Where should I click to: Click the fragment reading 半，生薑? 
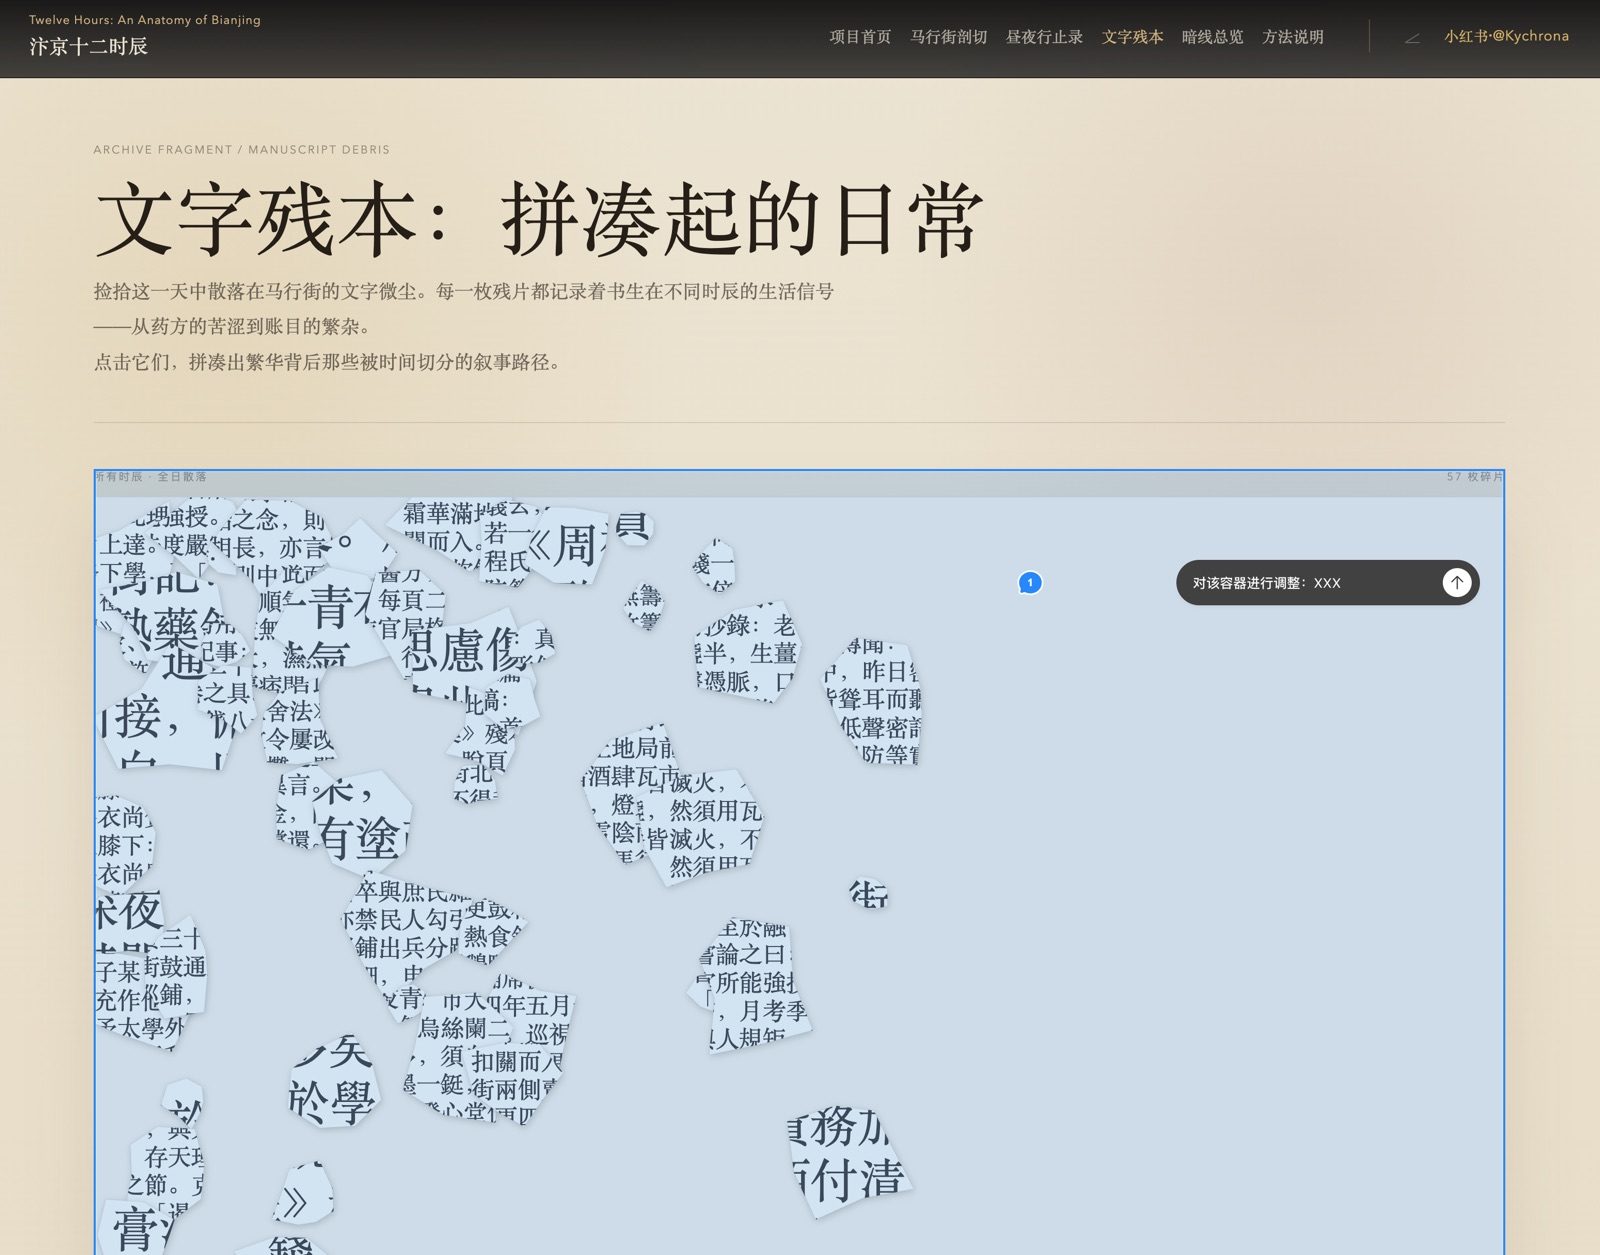coord(748,652)
